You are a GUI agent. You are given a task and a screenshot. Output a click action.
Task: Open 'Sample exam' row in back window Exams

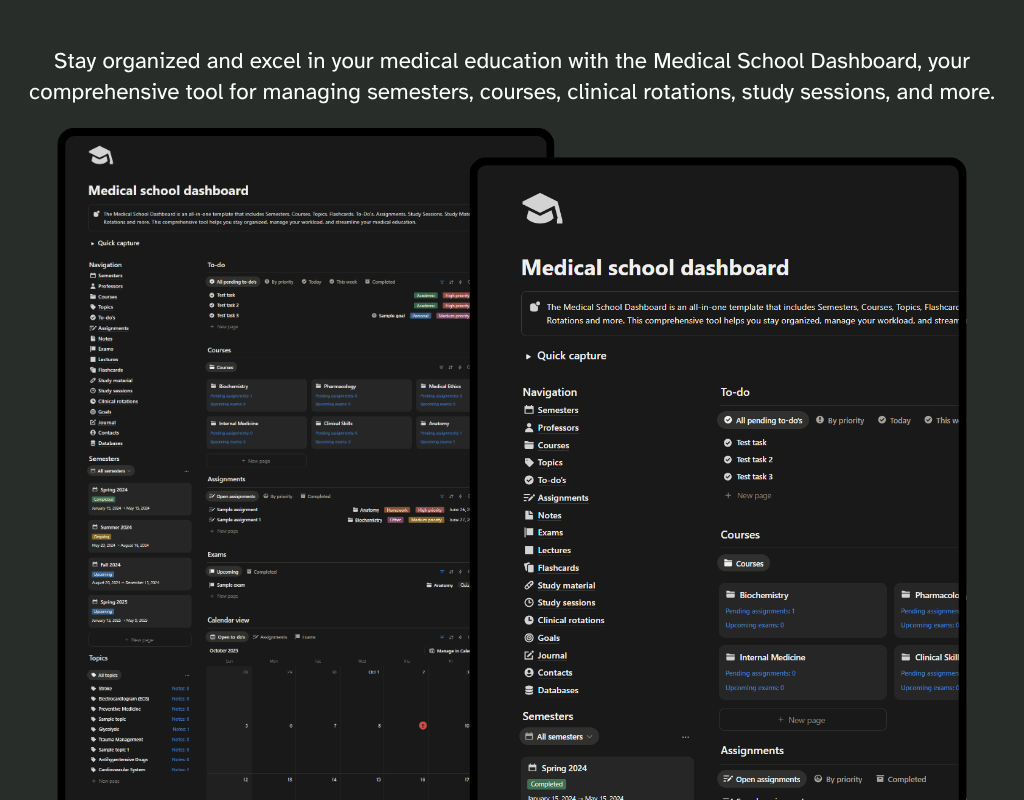(x=338, y=585)
